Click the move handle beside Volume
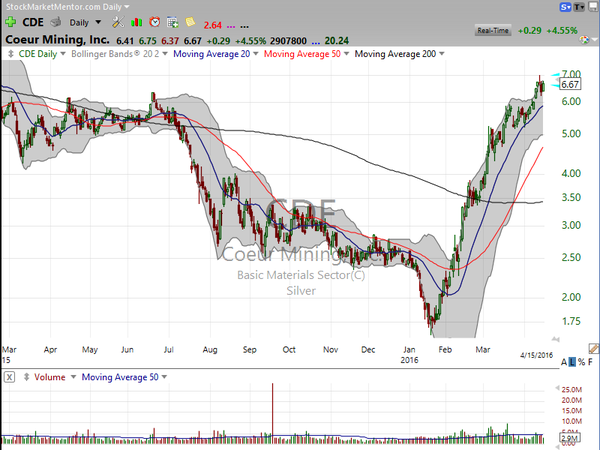The height and width of the screenshot is (450, 600). click(x=26, y=377)
